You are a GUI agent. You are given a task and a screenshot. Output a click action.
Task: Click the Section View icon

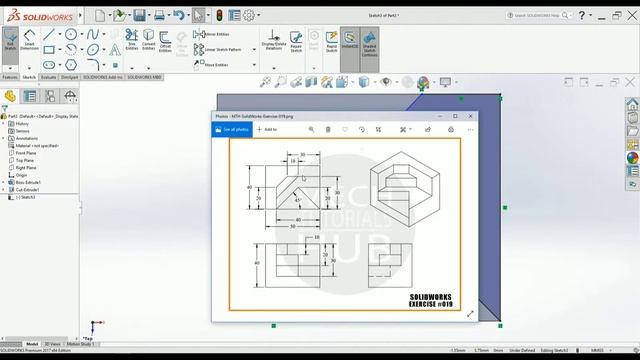point(311,82)
